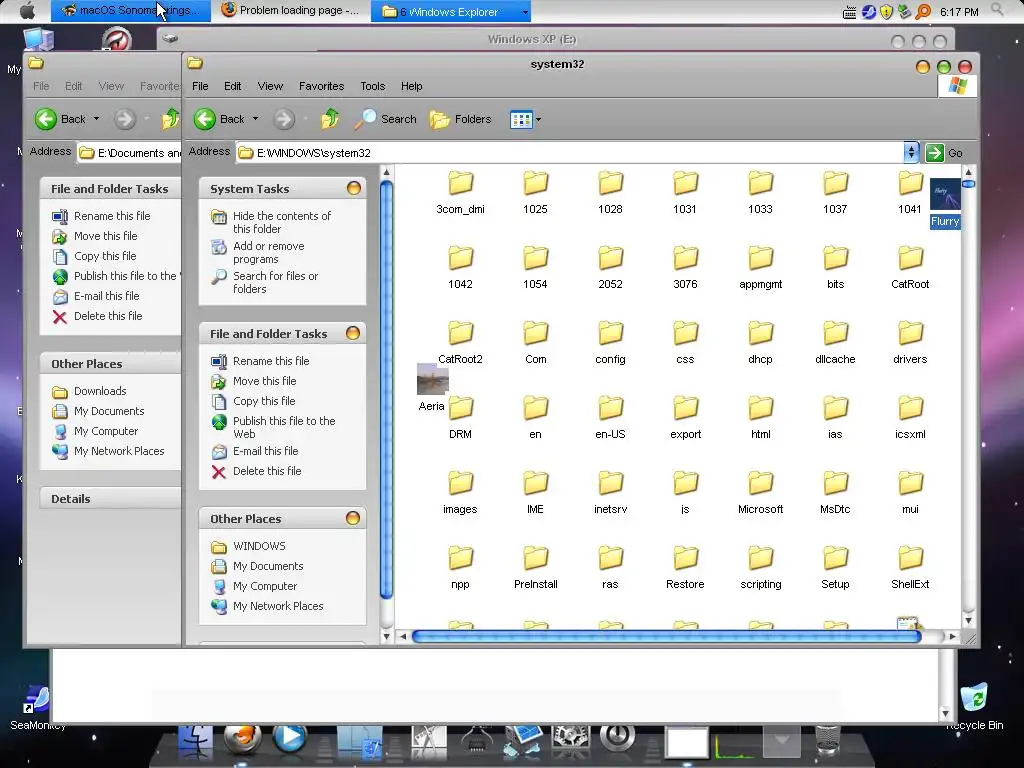Open My Network Places in system32 pane
This screenshot has height=768, width=1024.
278,606
